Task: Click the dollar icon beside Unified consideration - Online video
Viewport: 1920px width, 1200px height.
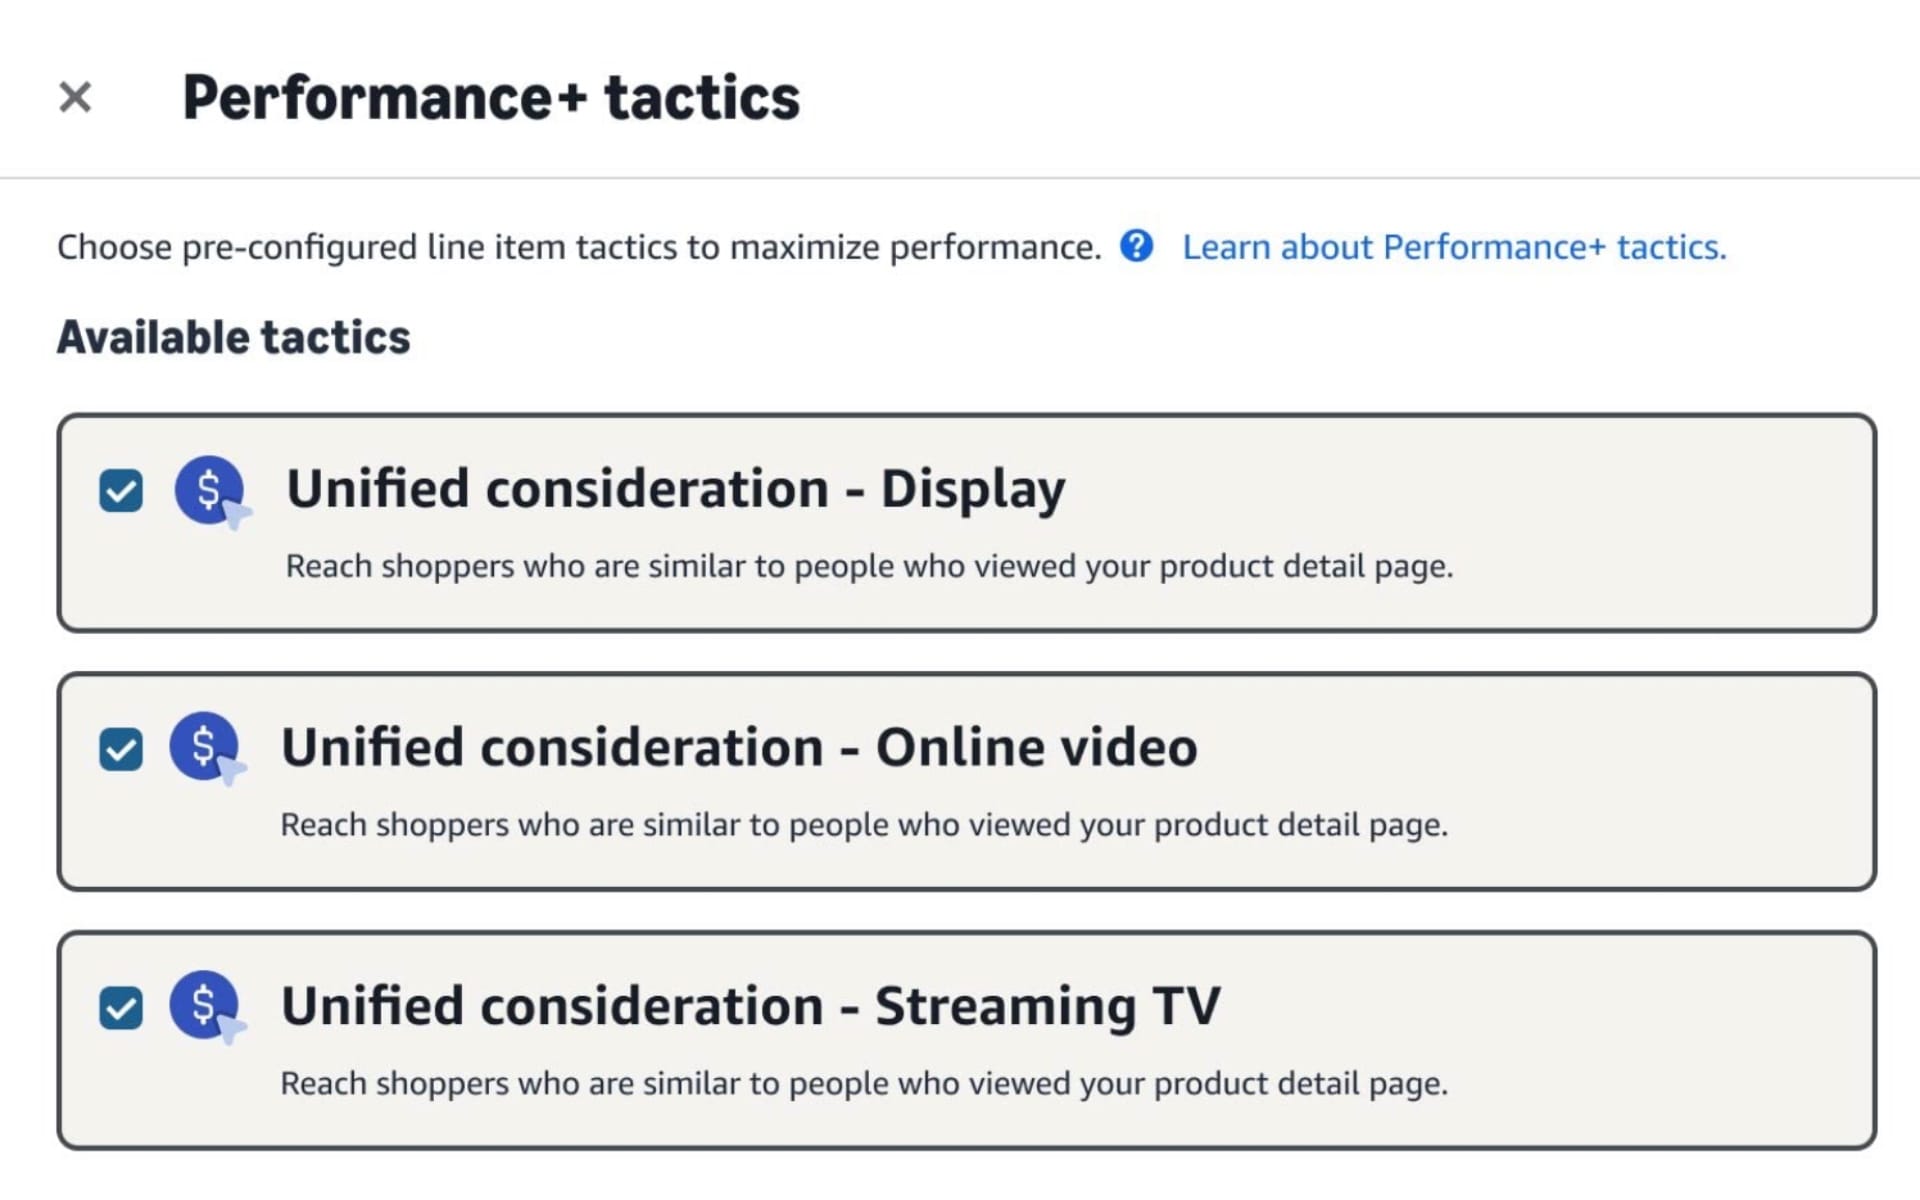Action: (x=205, y=748)
